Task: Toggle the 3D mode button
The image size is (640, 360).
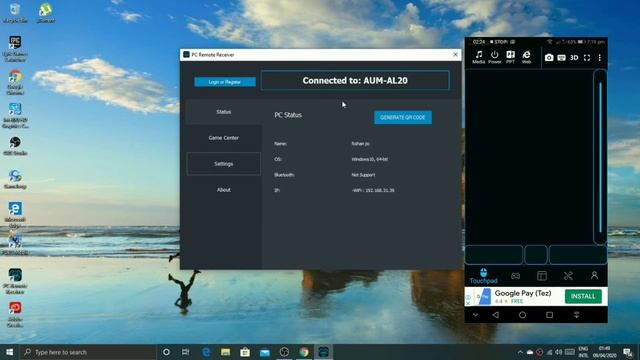Action: point(574,58)
